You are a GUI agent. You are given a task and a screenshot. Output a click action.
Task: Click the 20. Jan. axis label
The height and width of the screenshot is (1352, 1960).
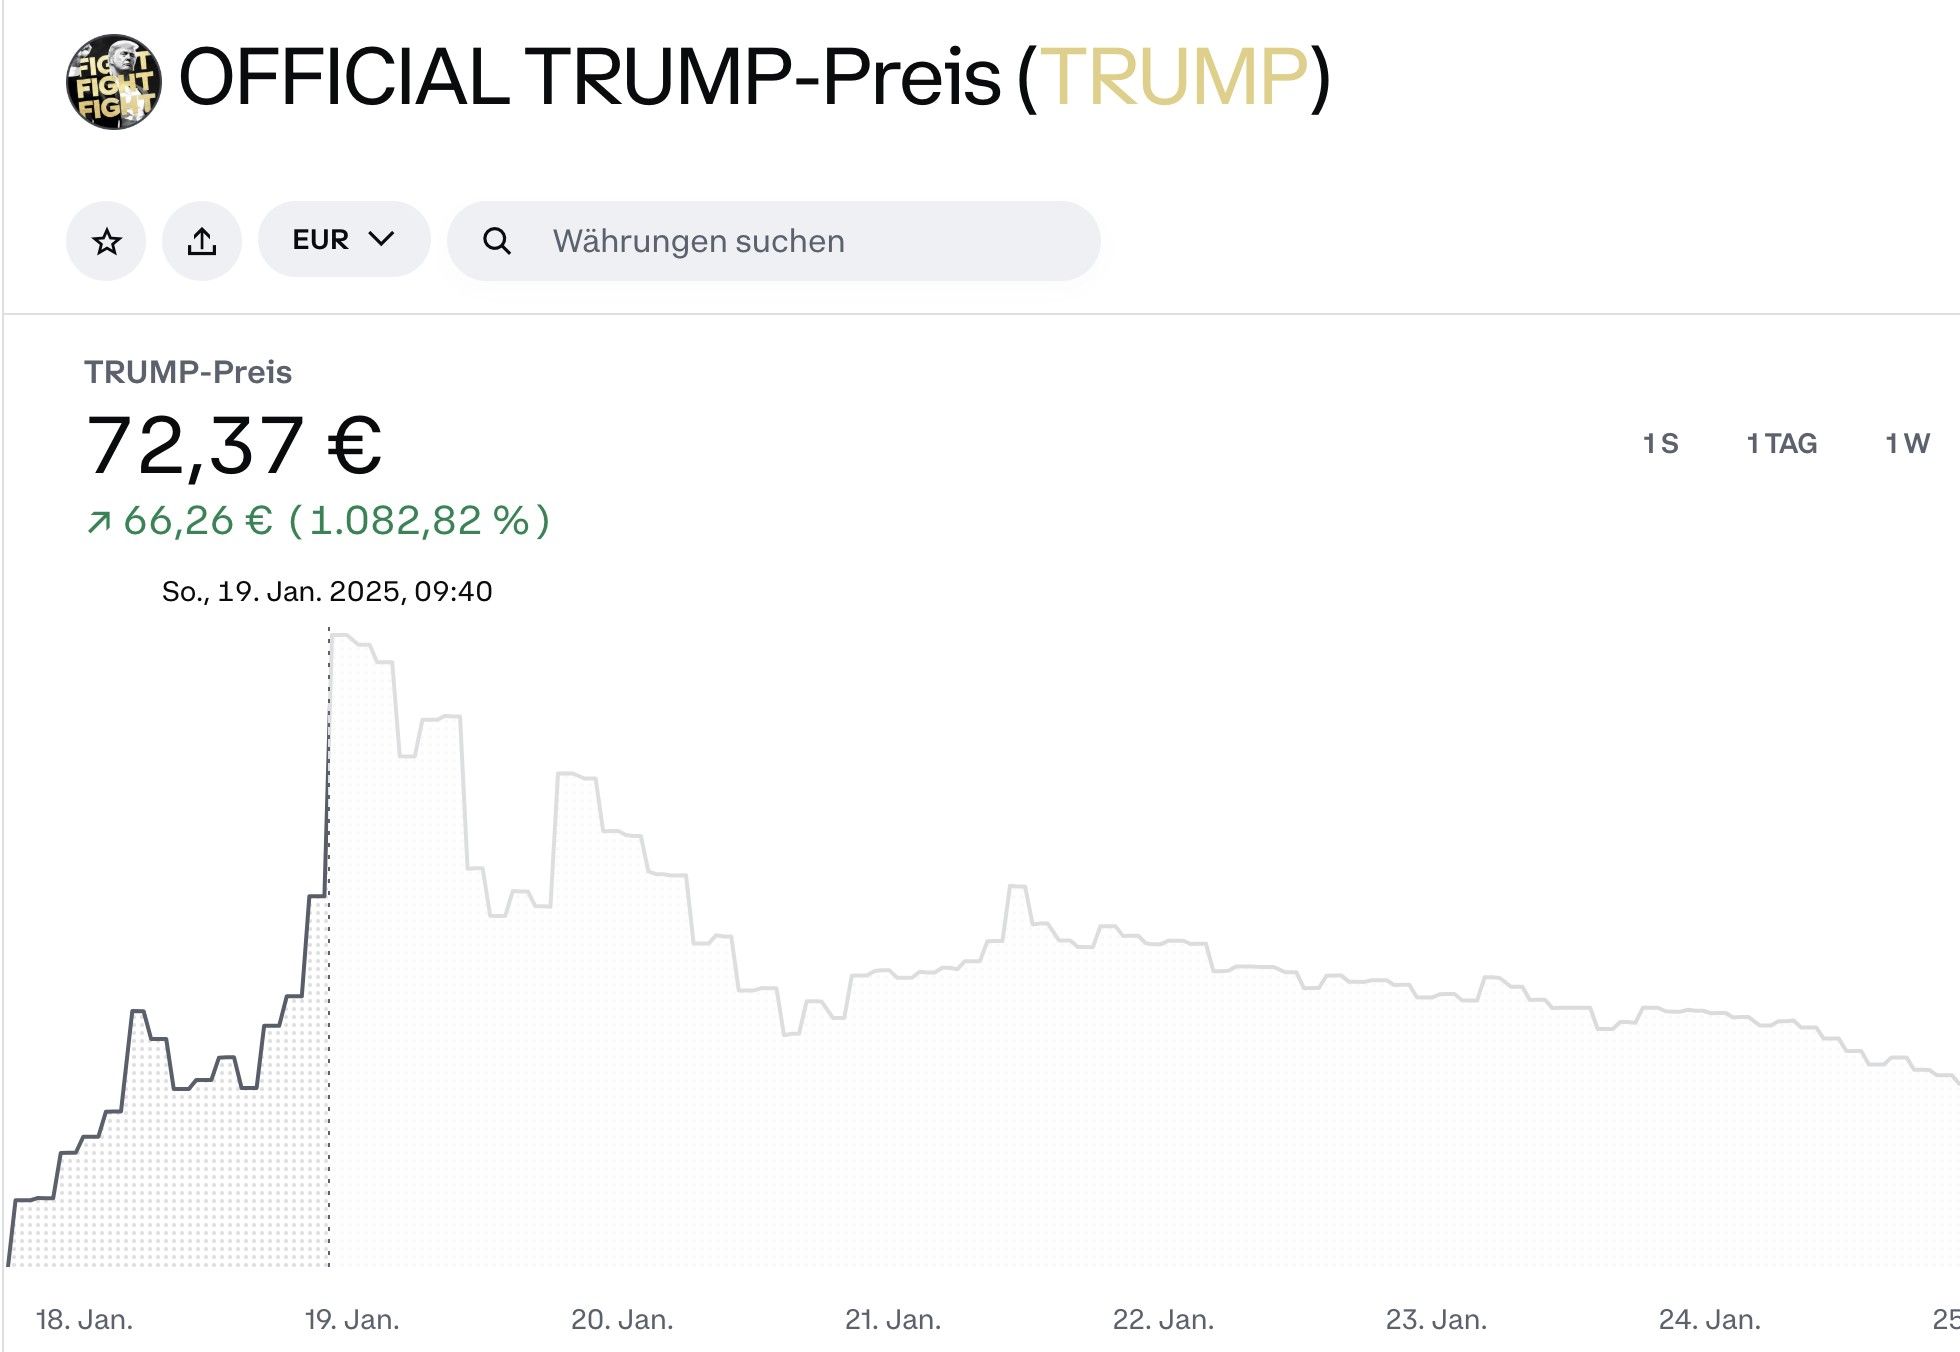click(x=622, y=1320)
